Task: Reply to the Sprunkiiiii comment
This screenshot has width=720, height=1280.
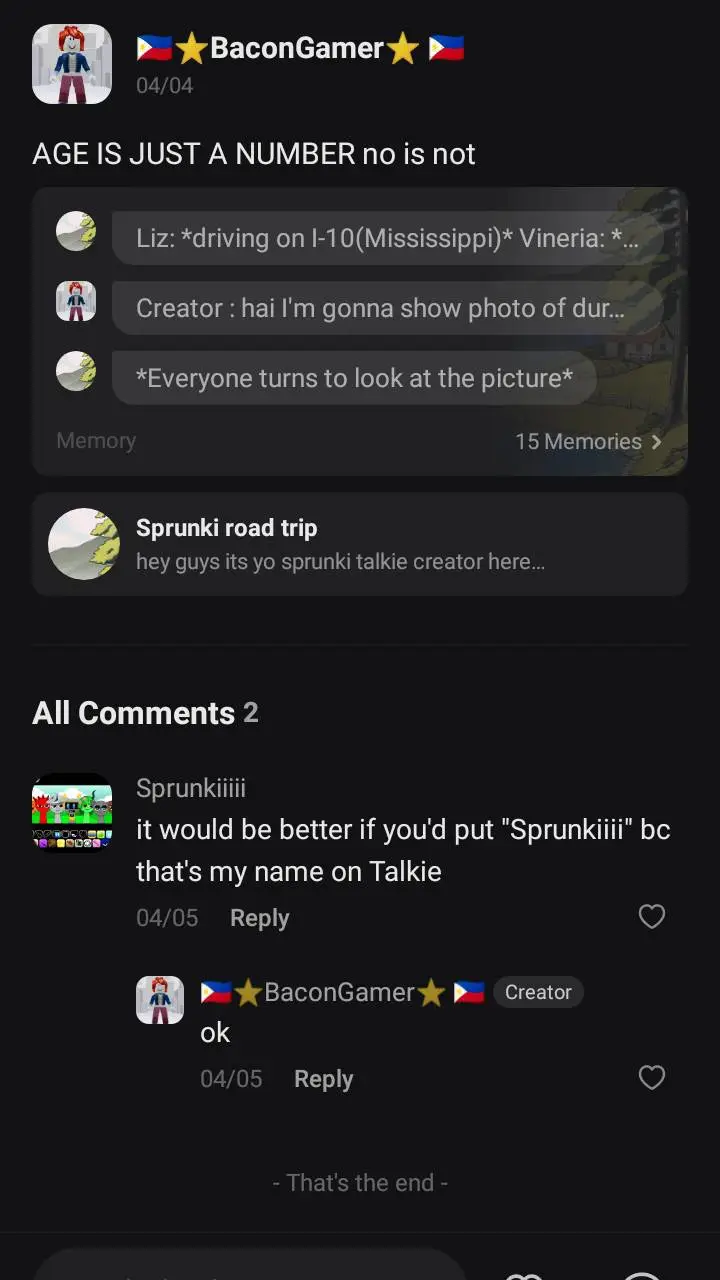Action: click(x=259, y=918)
